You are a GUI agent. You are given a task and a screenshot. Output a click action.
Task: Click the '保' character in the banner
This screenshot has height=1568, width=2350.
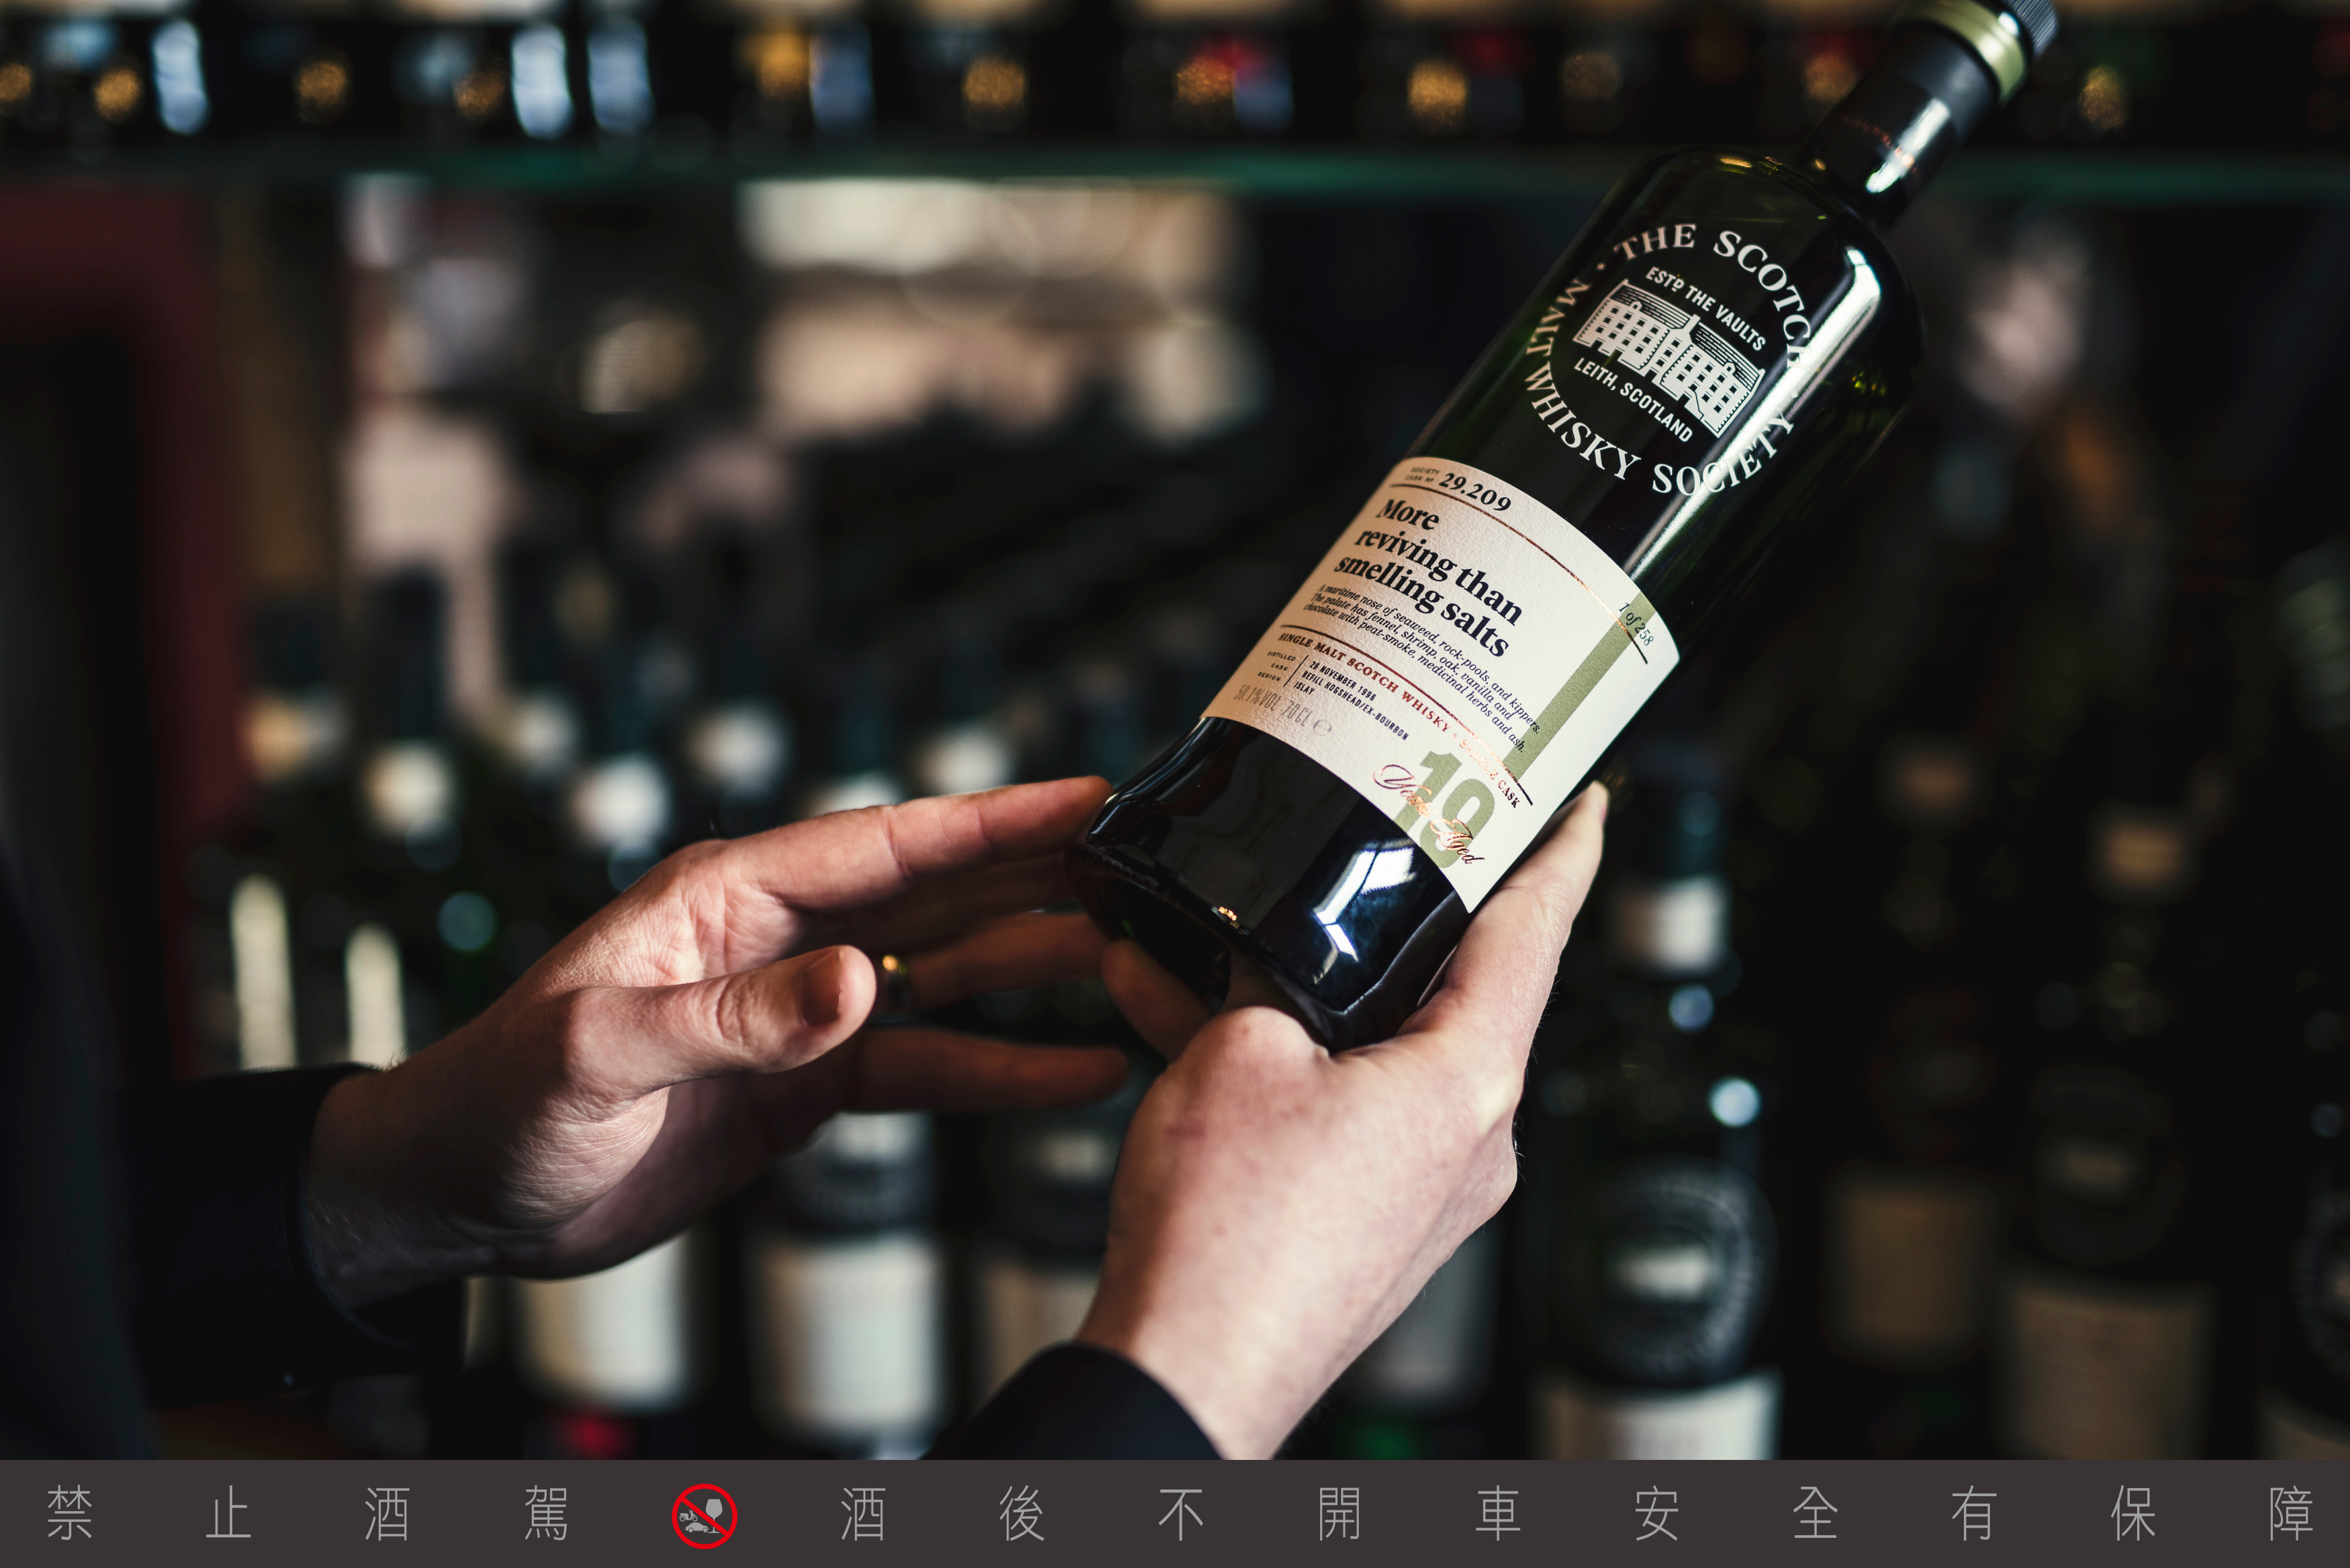coord(2132,1514)
